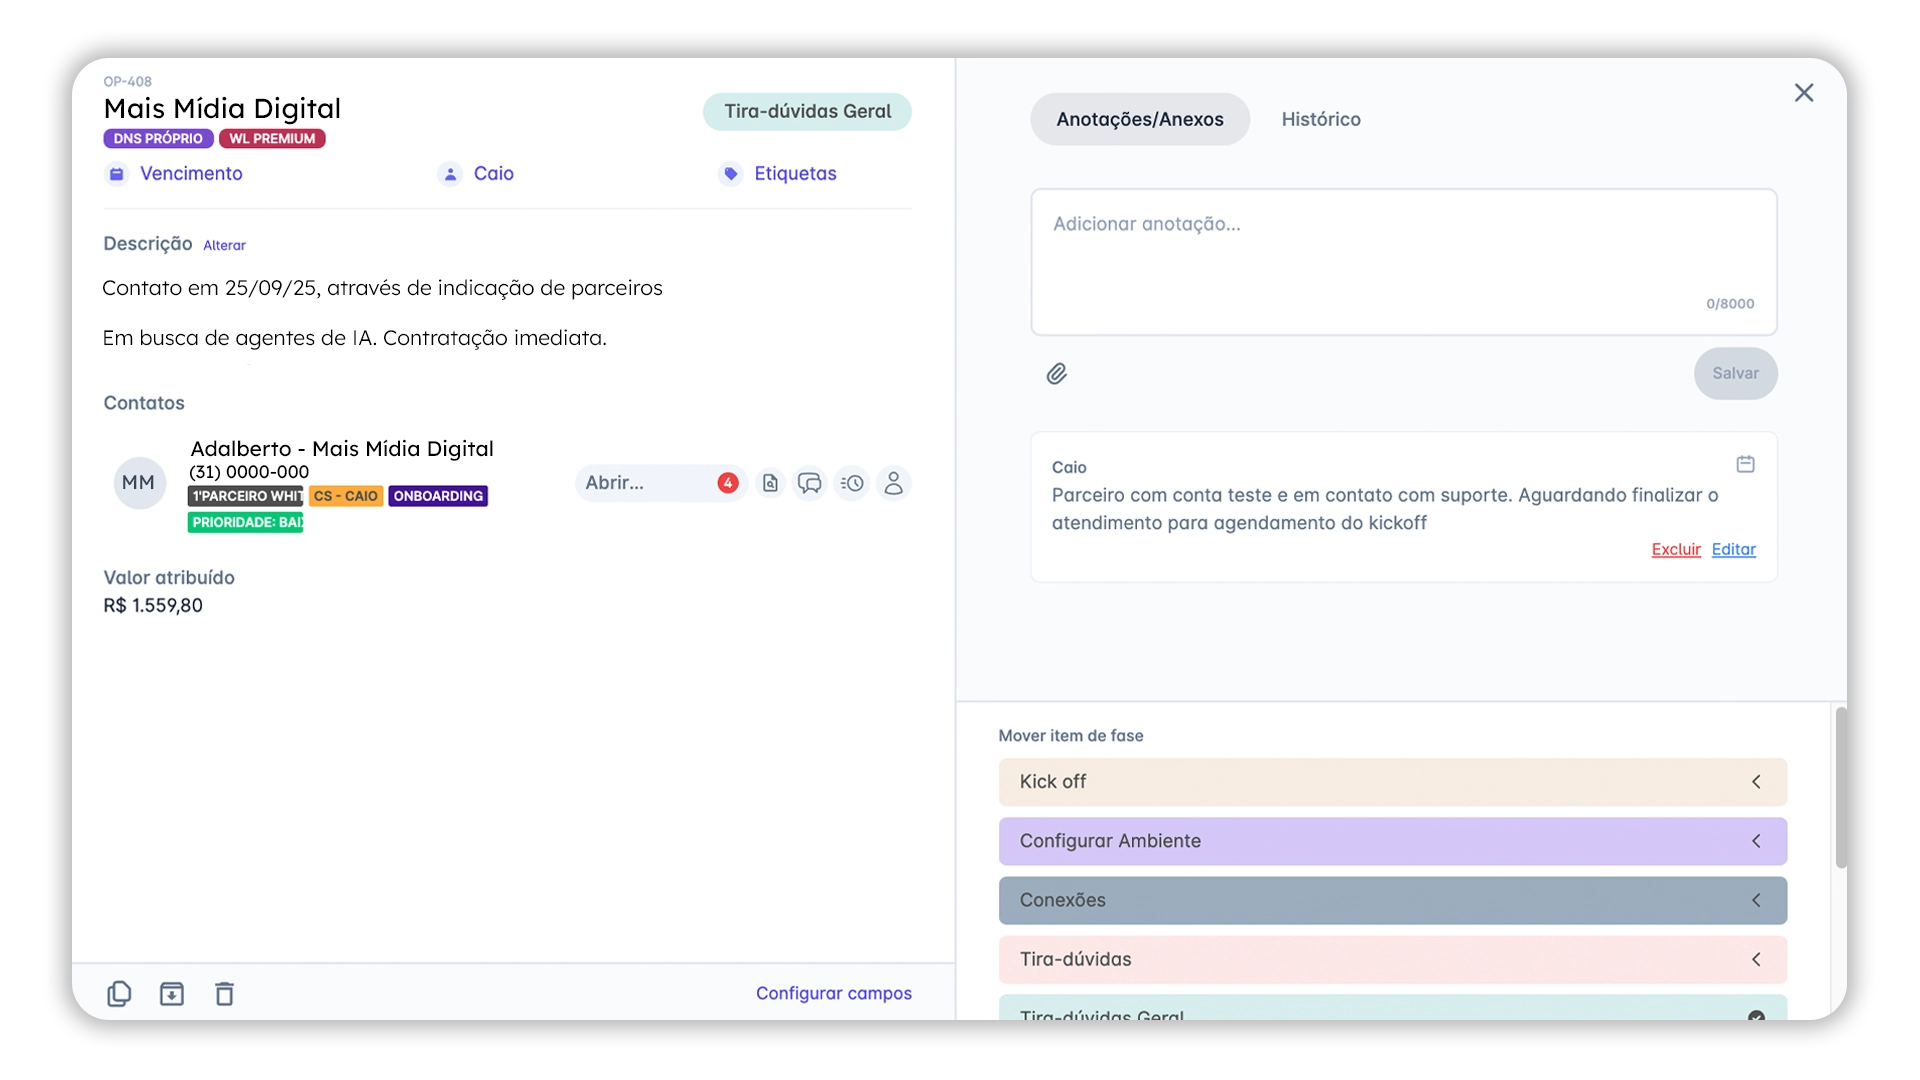This screenshot has height=1080, width=1920.
Task: Click the document icon next to Abrir
Action: pyautogui.click(x=770, y=483)
